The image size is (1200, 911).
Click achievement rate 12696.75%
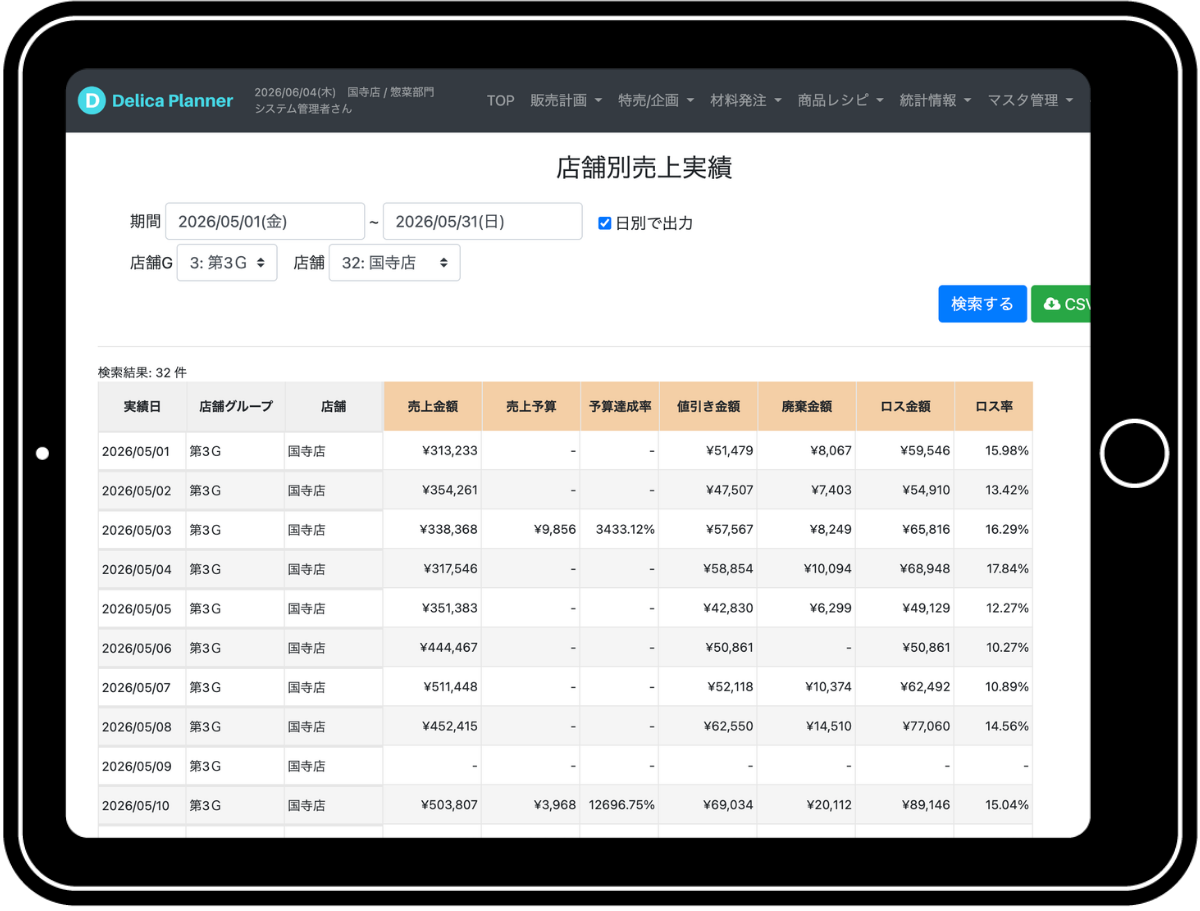tap(622, 805)
